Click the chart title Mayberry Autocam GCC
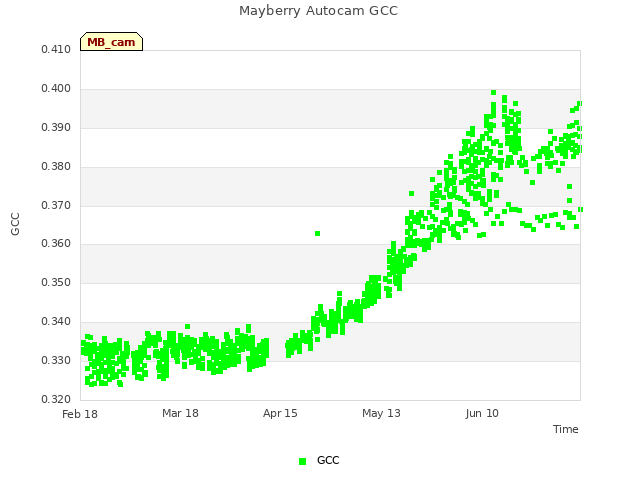 [x=318, y=11]
